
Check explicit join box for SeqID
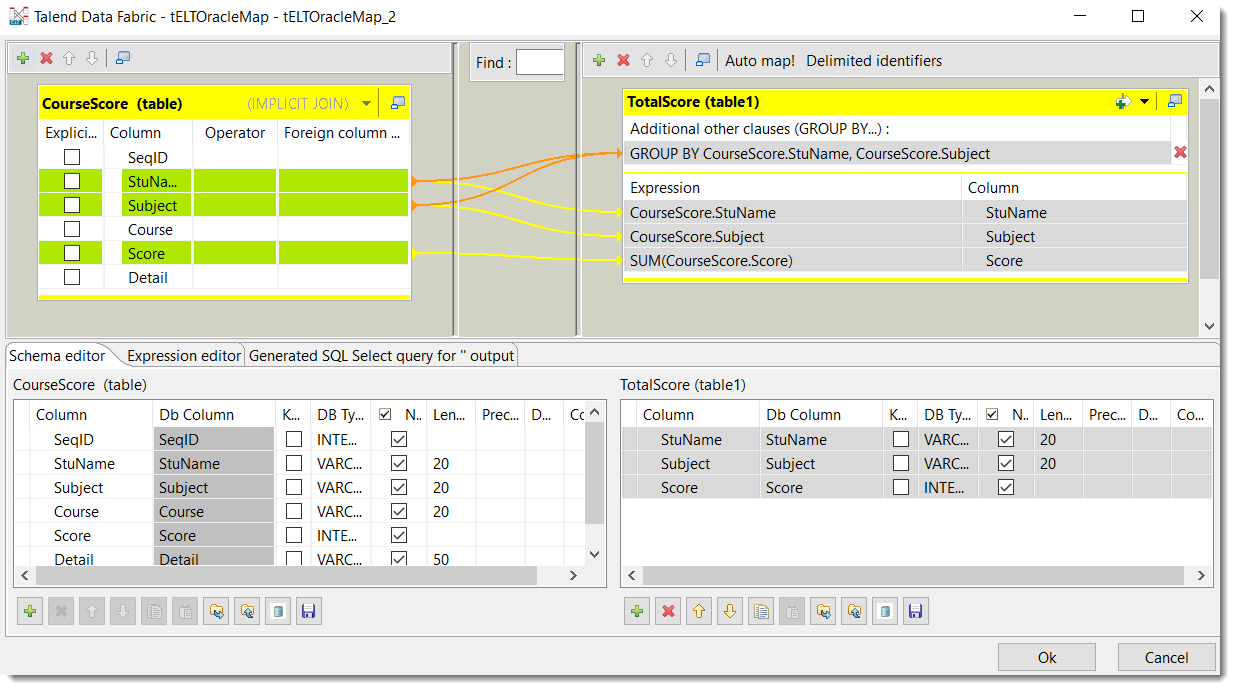72,157
